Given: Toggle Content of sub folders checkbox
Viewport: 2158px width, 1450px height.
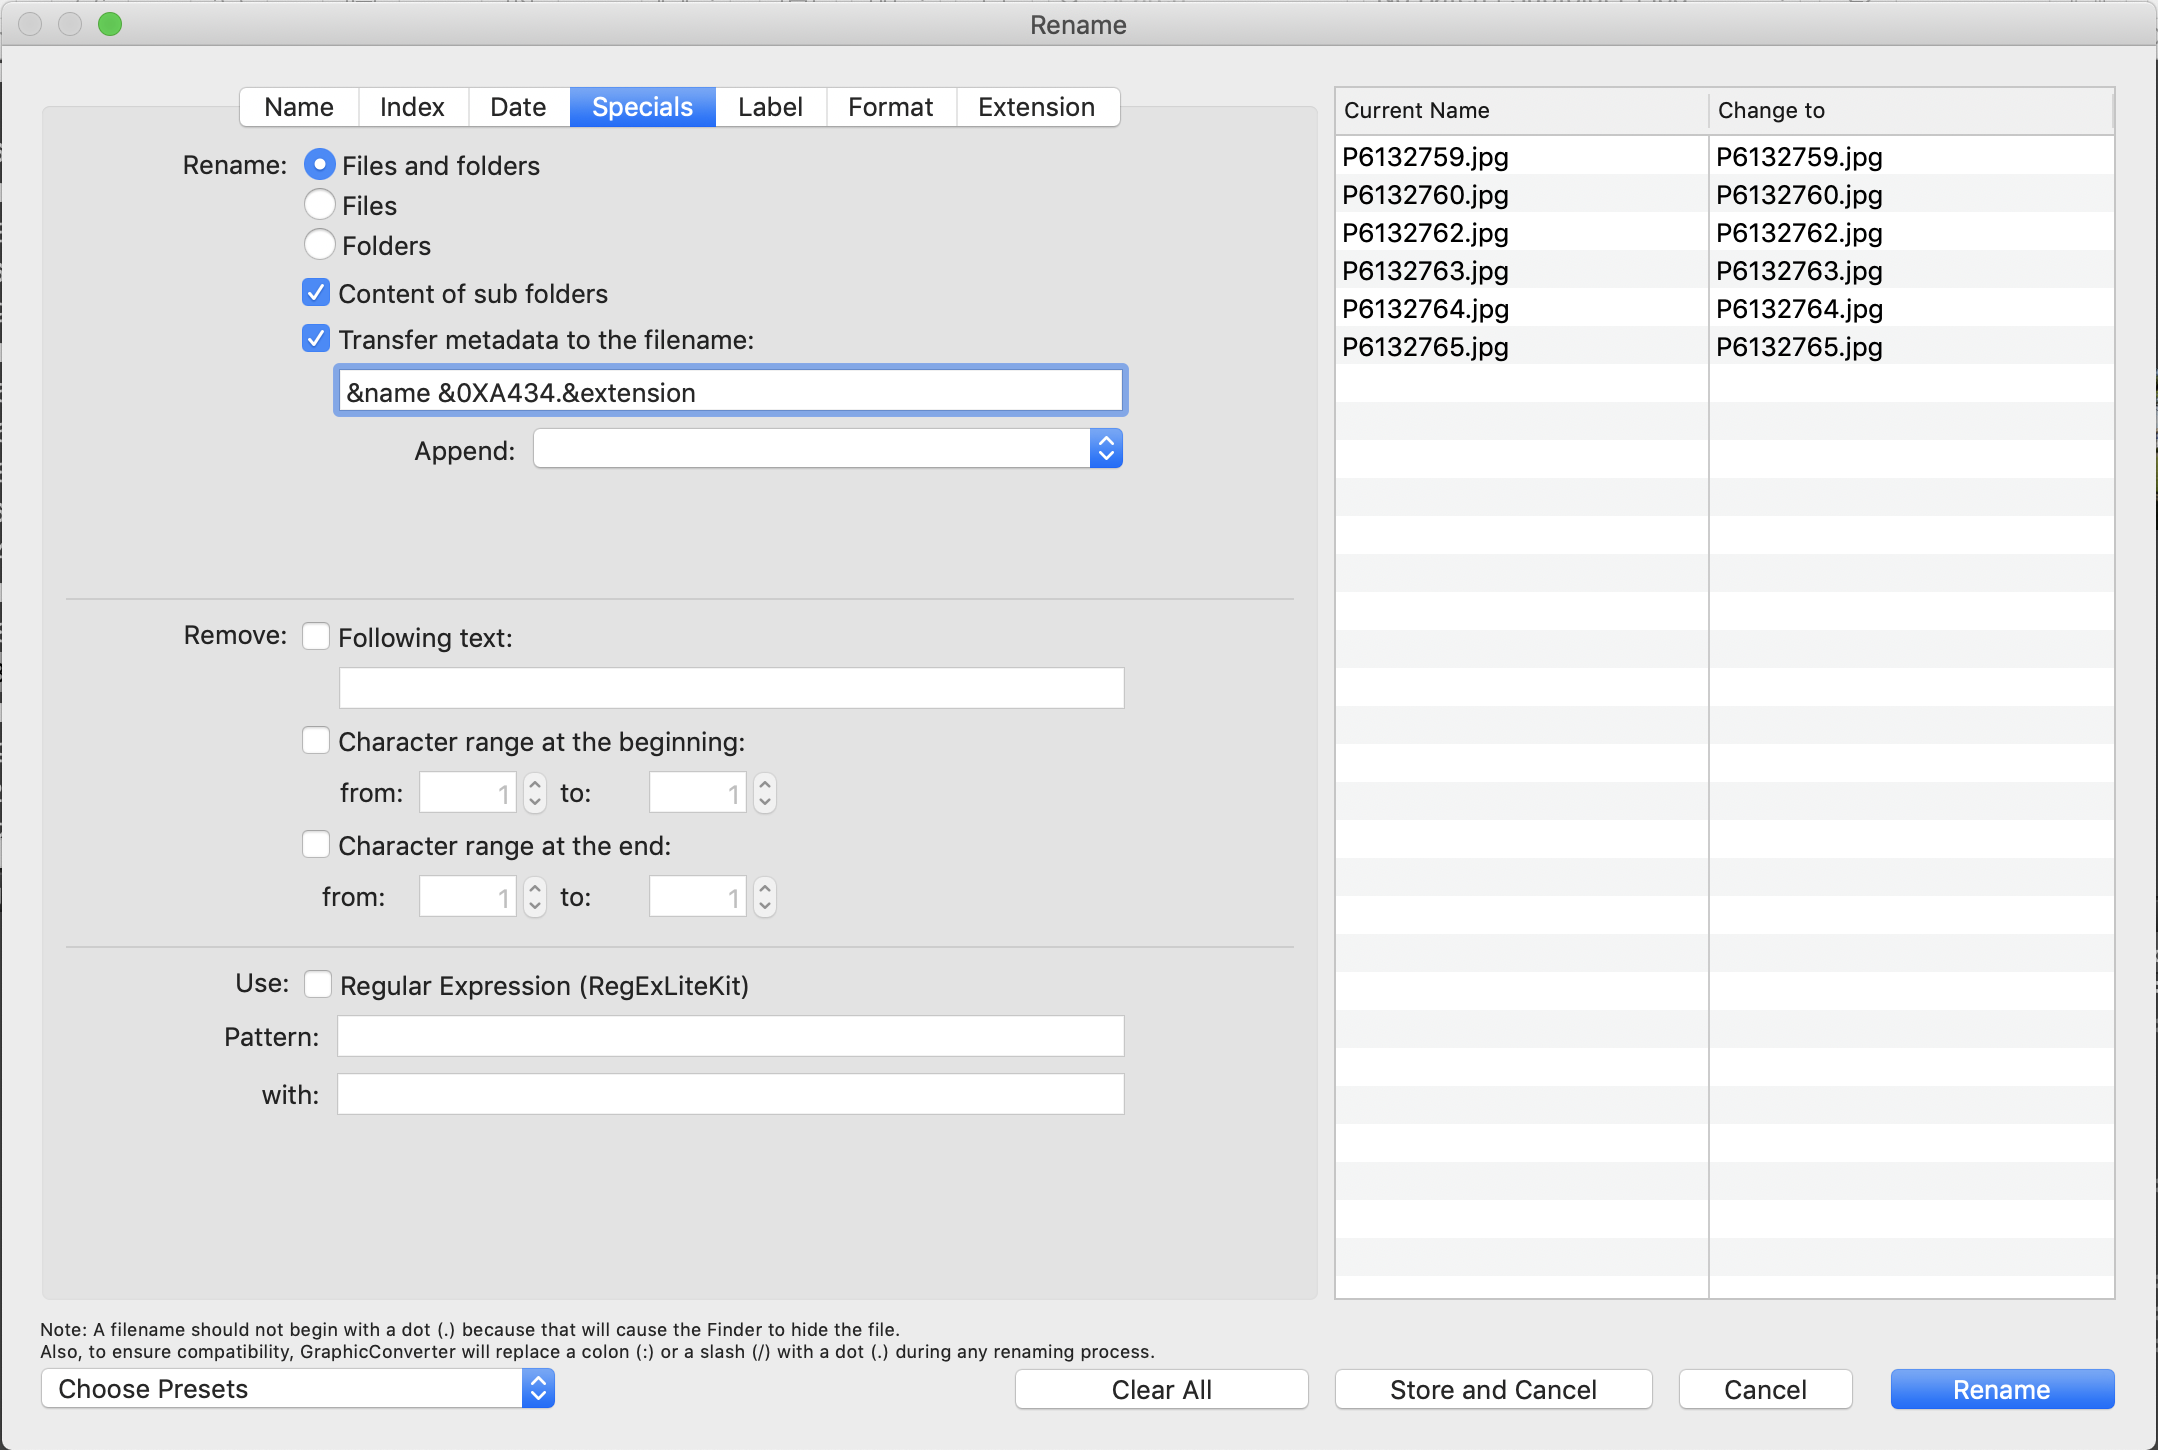Looking at the screenshot, I should pos(315,295).
